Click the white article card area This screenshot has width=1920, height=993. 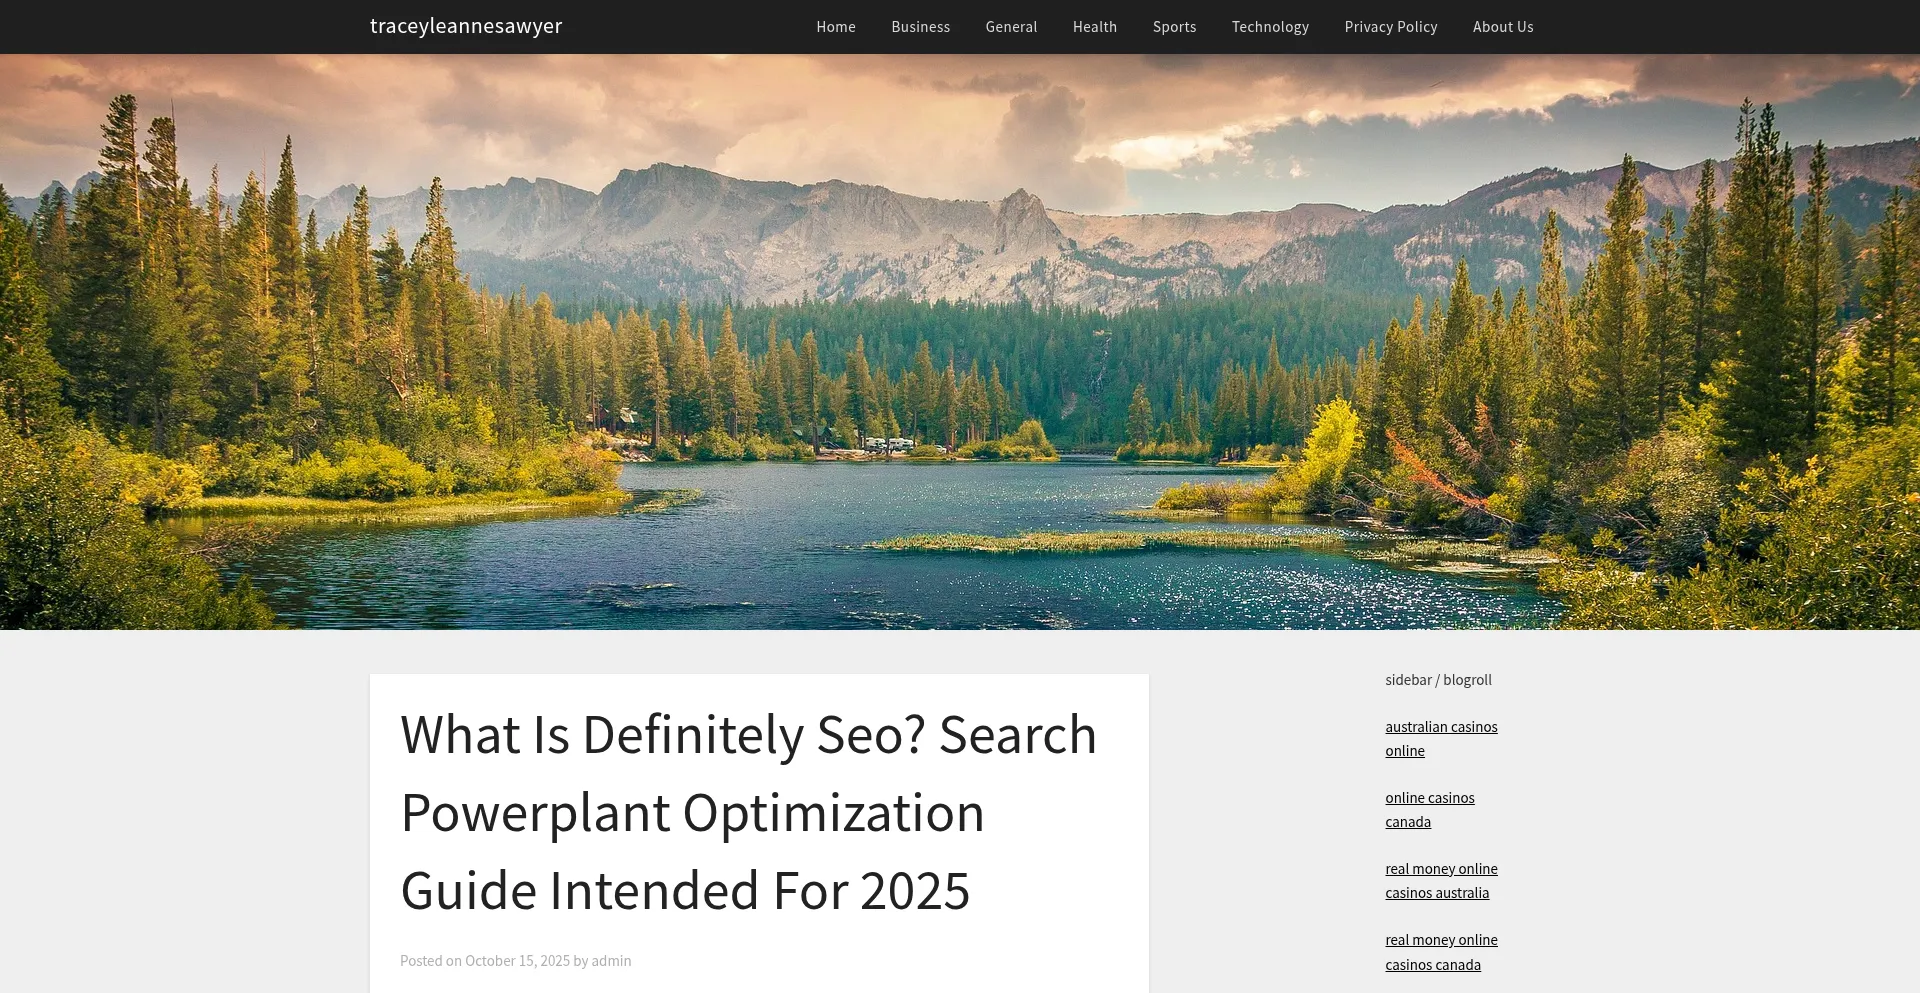(x=759, y=834)
